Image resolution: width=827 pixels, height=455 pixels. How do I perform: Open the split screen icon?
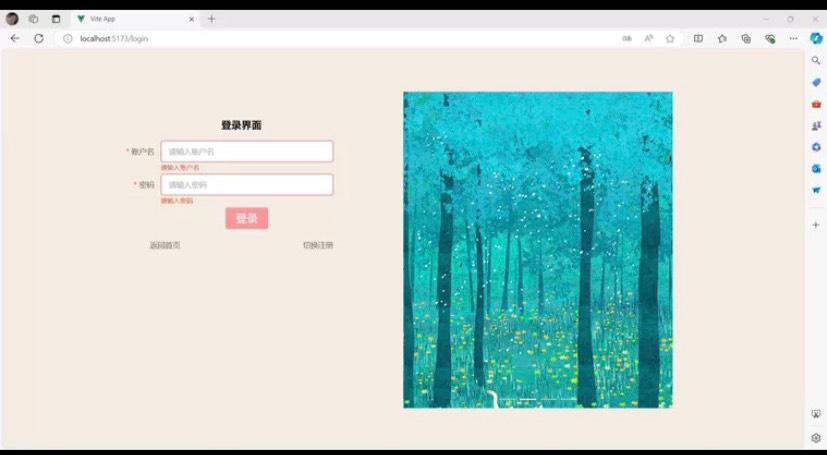tap(698, 38)
